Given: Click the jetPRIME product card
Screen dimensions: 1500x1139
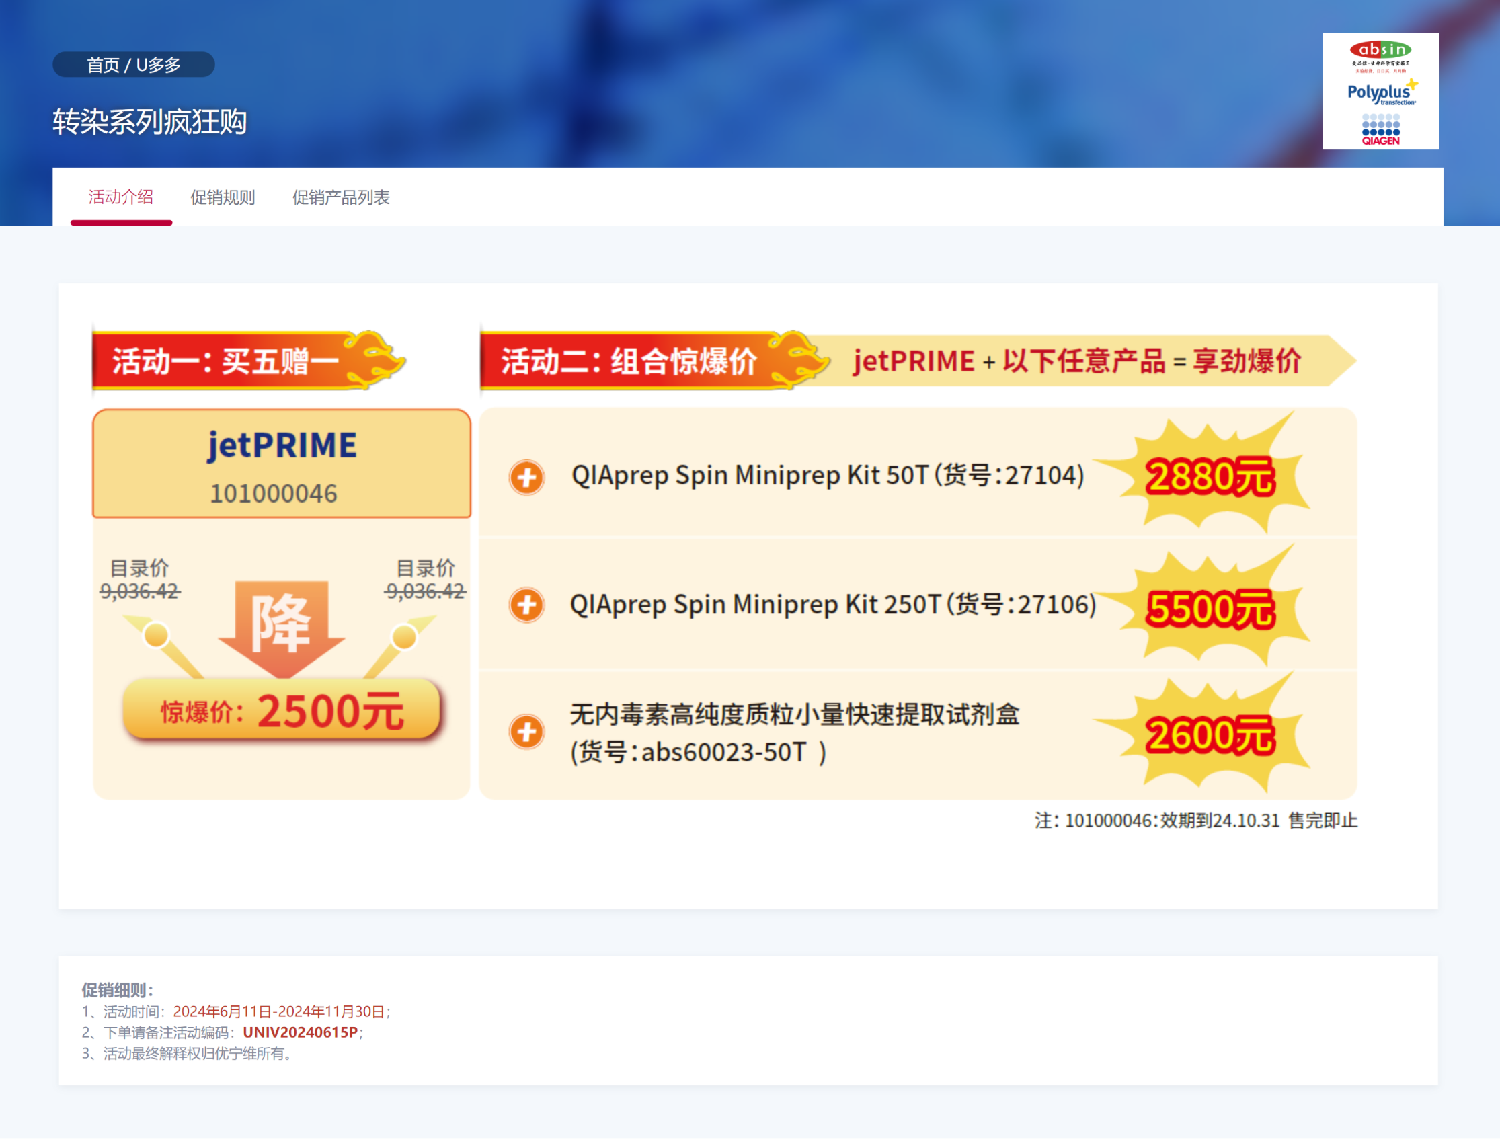Looking at the screenshot, I should (281, 463).
